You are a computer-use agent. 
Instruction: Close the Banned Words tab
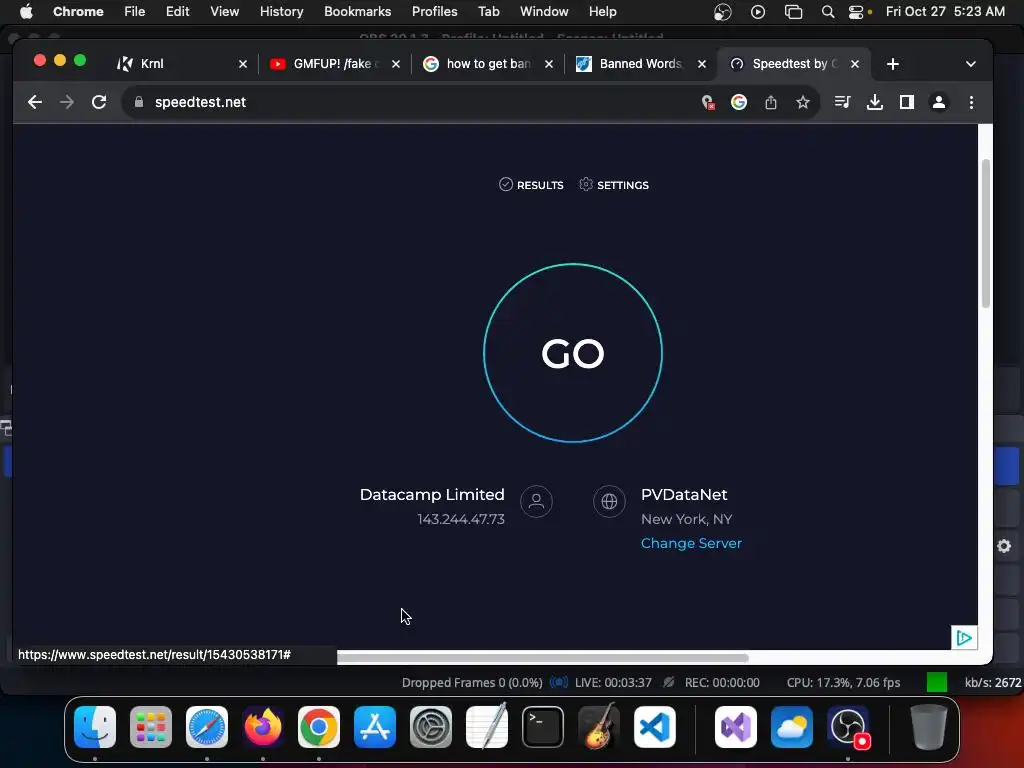point(702,64)
